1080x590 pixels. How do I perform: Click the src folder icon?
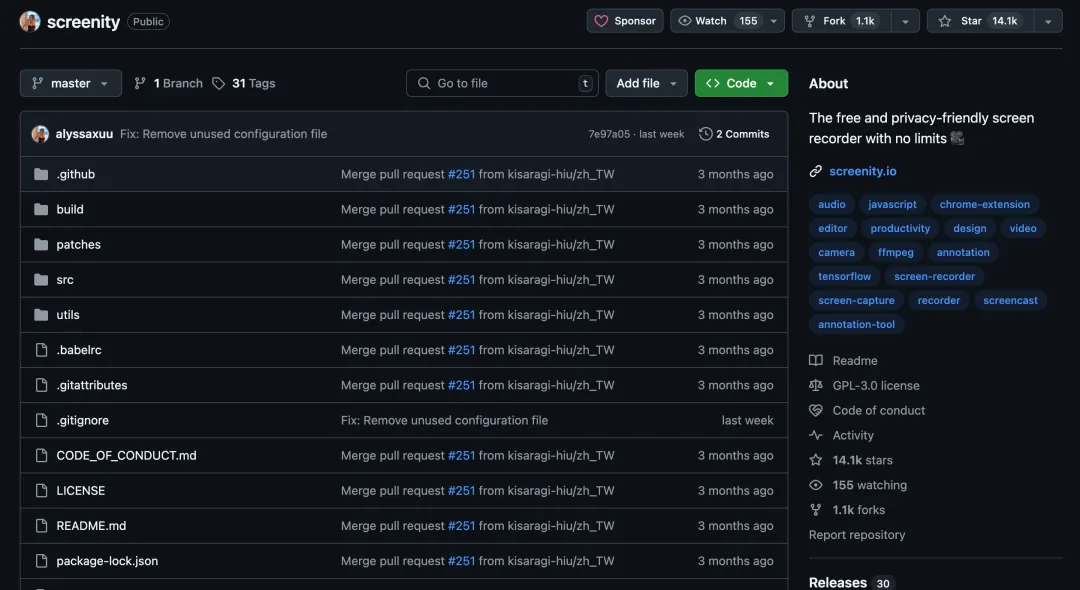coord(41,280)
